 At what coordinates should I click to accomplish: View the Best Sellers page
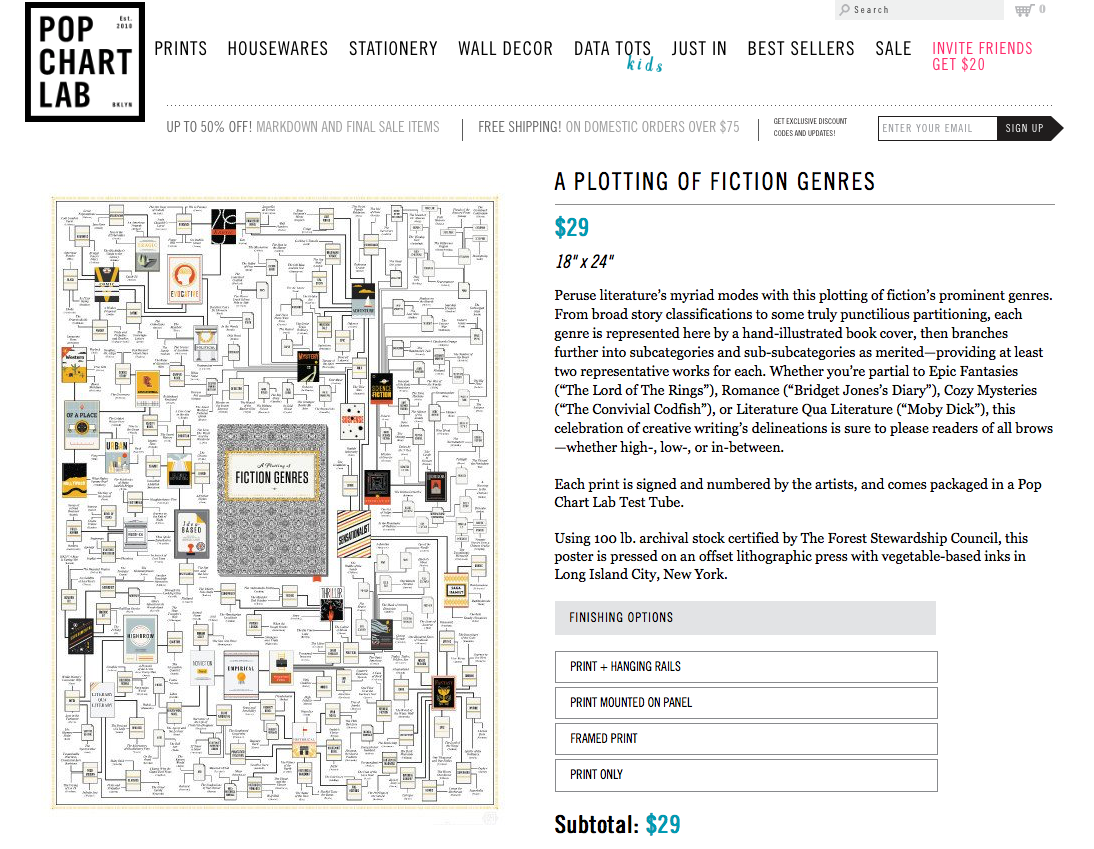coord(801,48)
